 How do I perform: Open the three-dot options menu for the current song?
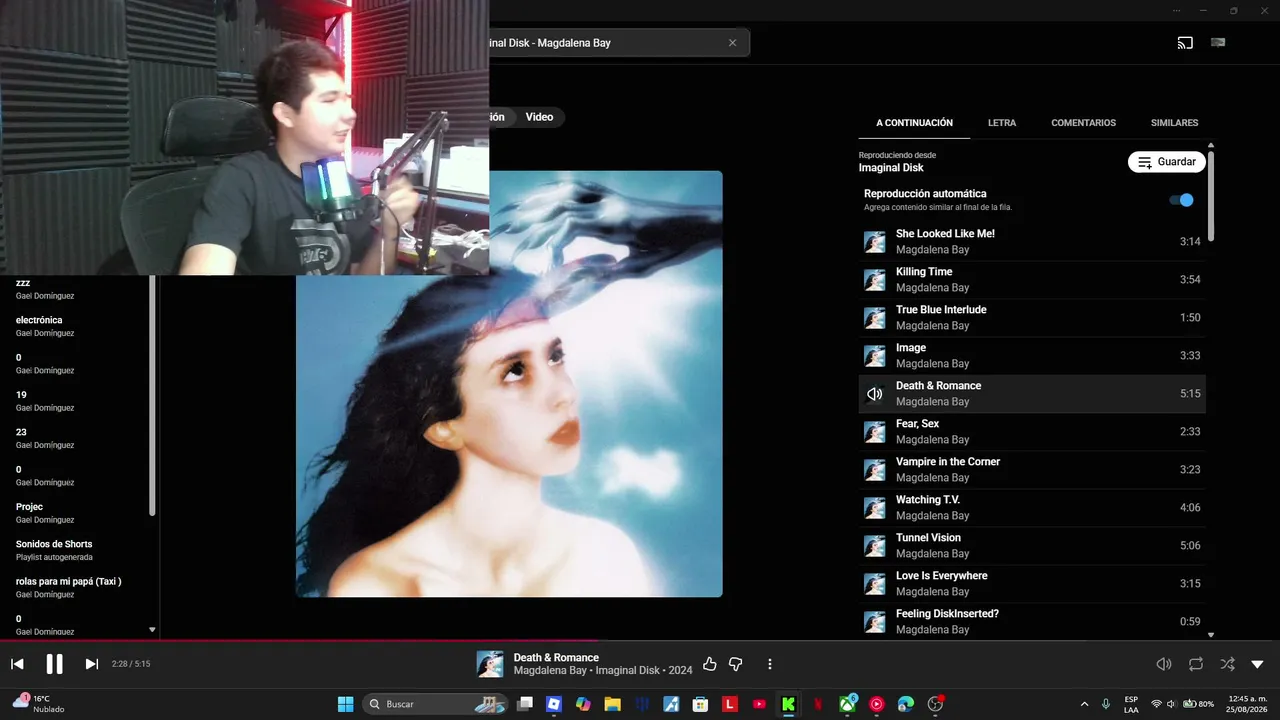pos(770,664)
